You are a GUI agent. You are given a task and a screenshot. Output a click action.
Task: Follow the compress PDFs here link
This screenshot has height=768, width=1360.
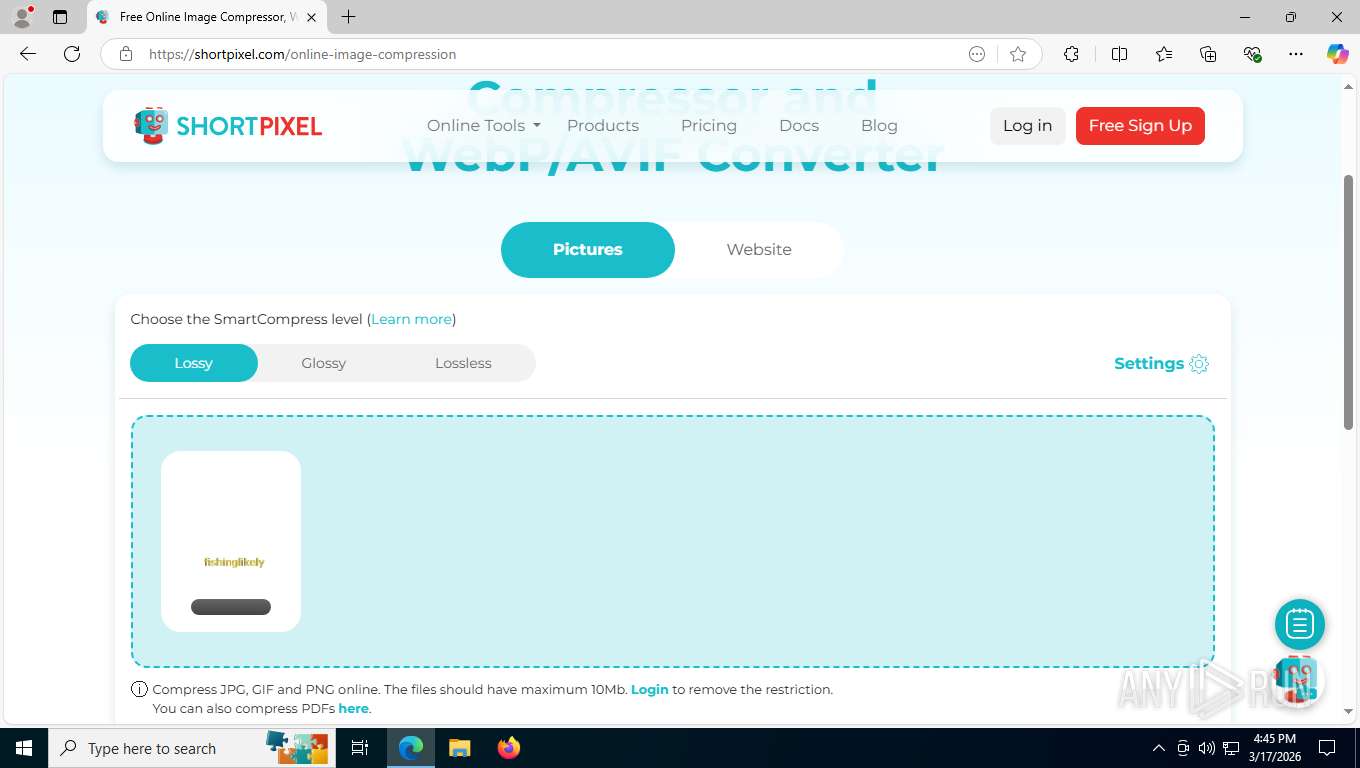pos(354,708)
